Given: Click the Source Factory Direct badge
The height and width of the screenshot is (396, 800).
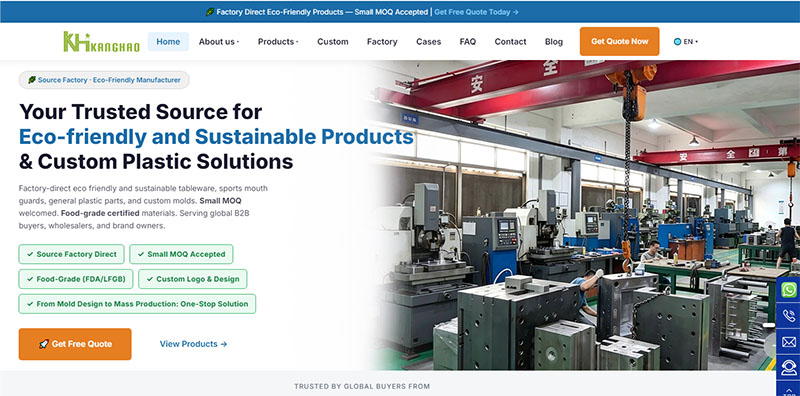Looking at the screenshot, I should click(x=71, y=254).
